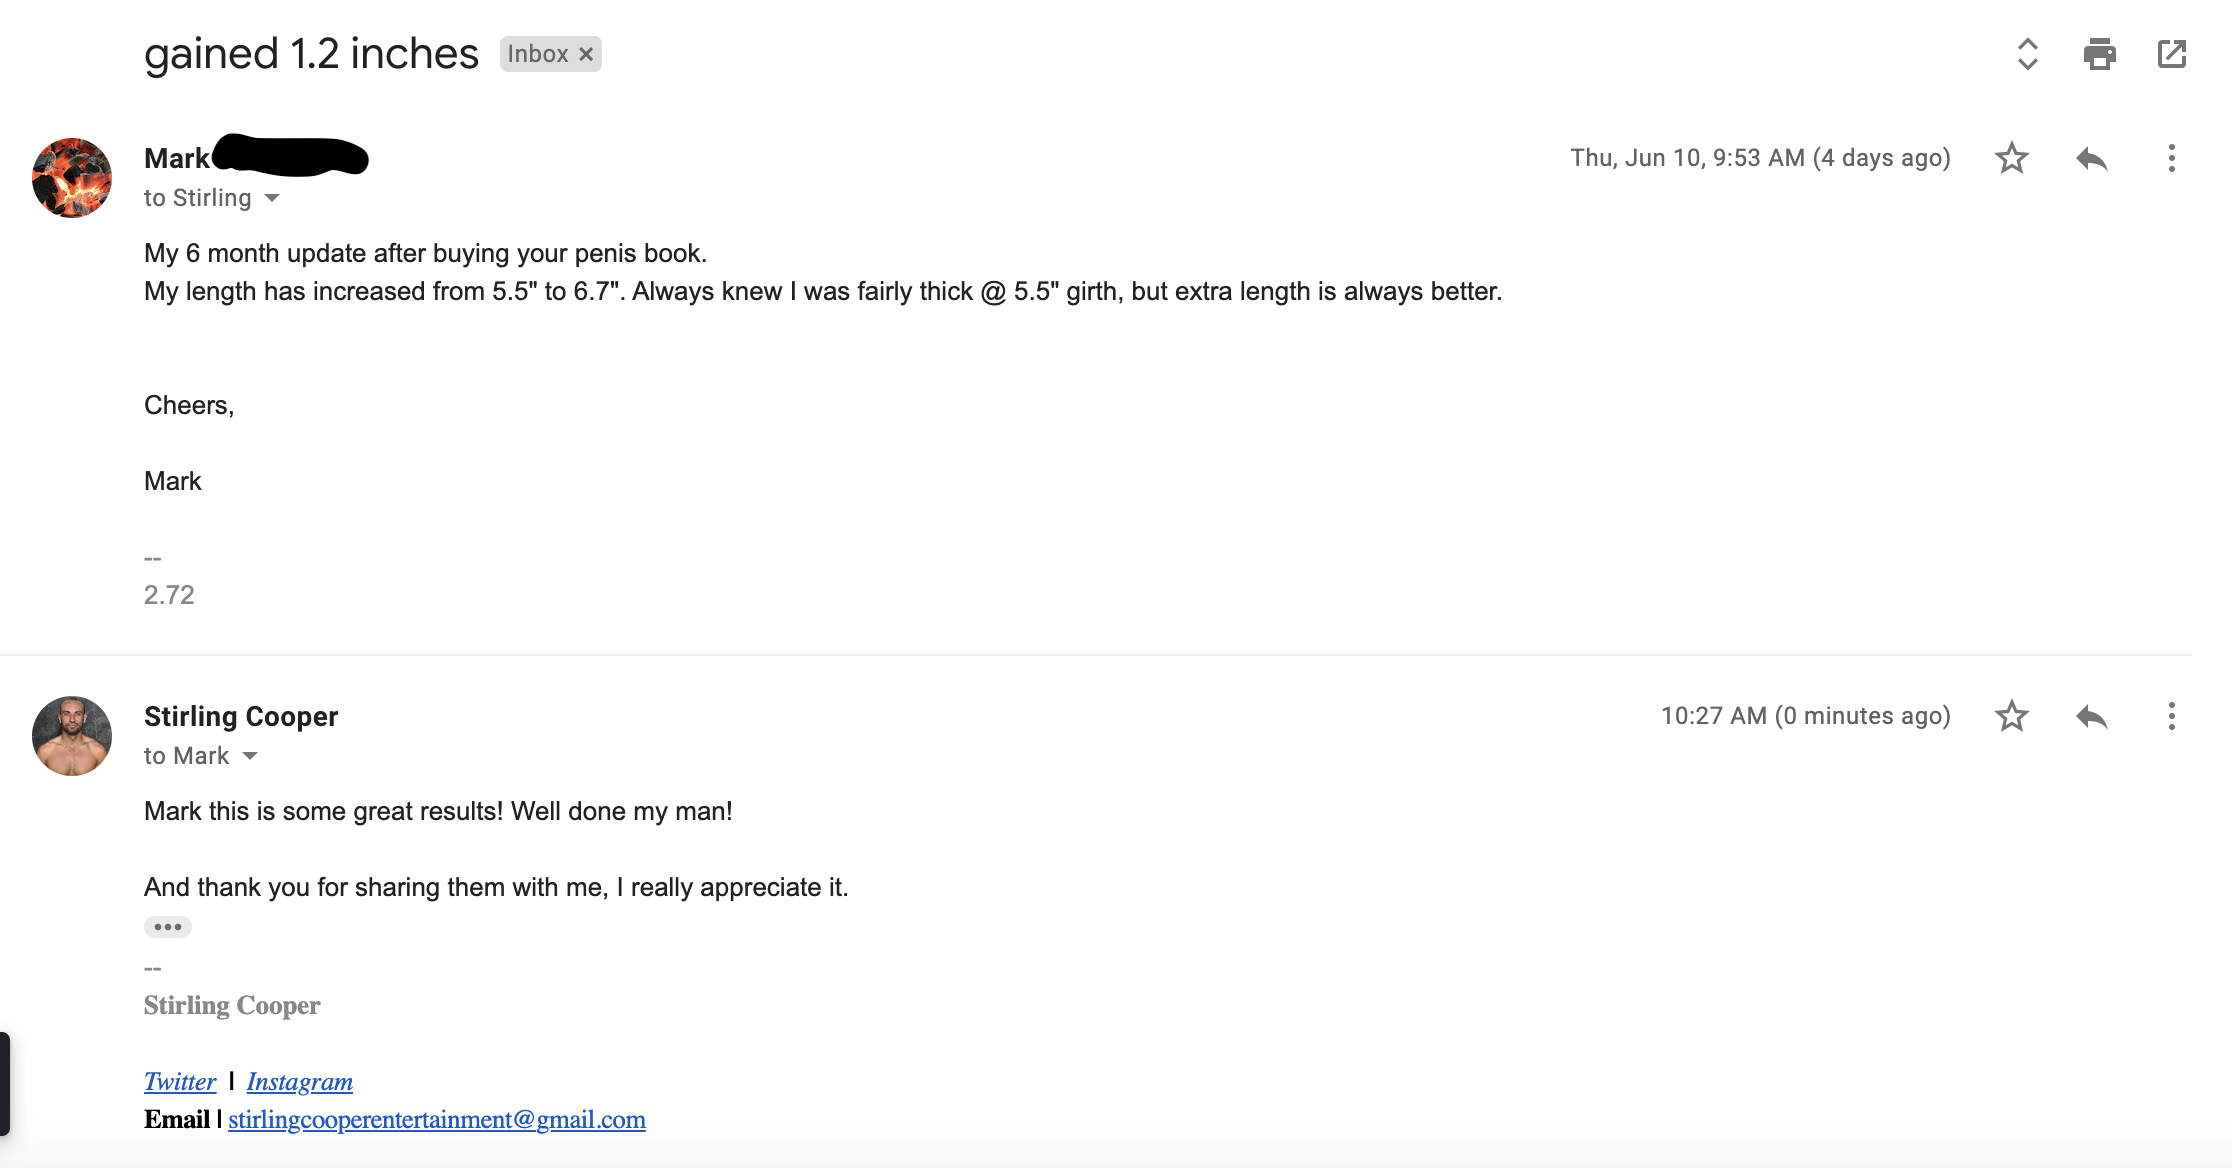Open more options for Stirling Cooper's message
Image resolution: width=2232 pixels, height=1168 pixels.
click(2171, 716)
